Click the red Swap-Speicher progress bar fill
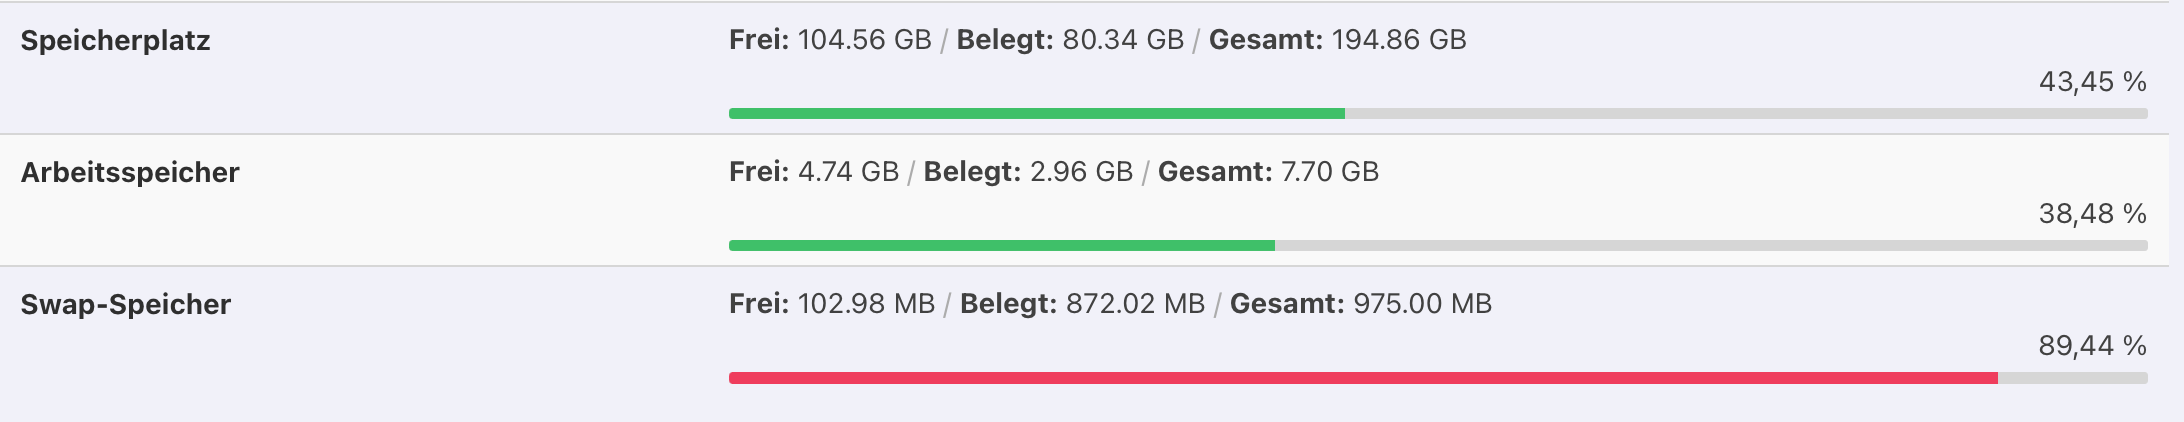The width and height of the screenshot is (2184, 422). (x=1362, y=378)
